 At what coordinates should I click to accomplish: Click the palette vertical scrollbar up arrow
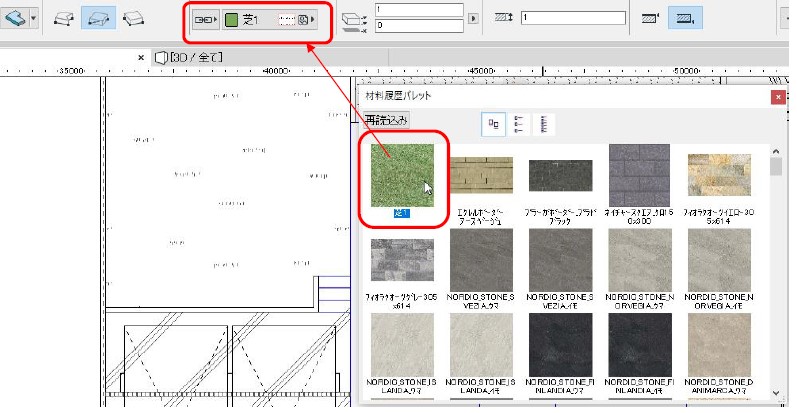777,150
